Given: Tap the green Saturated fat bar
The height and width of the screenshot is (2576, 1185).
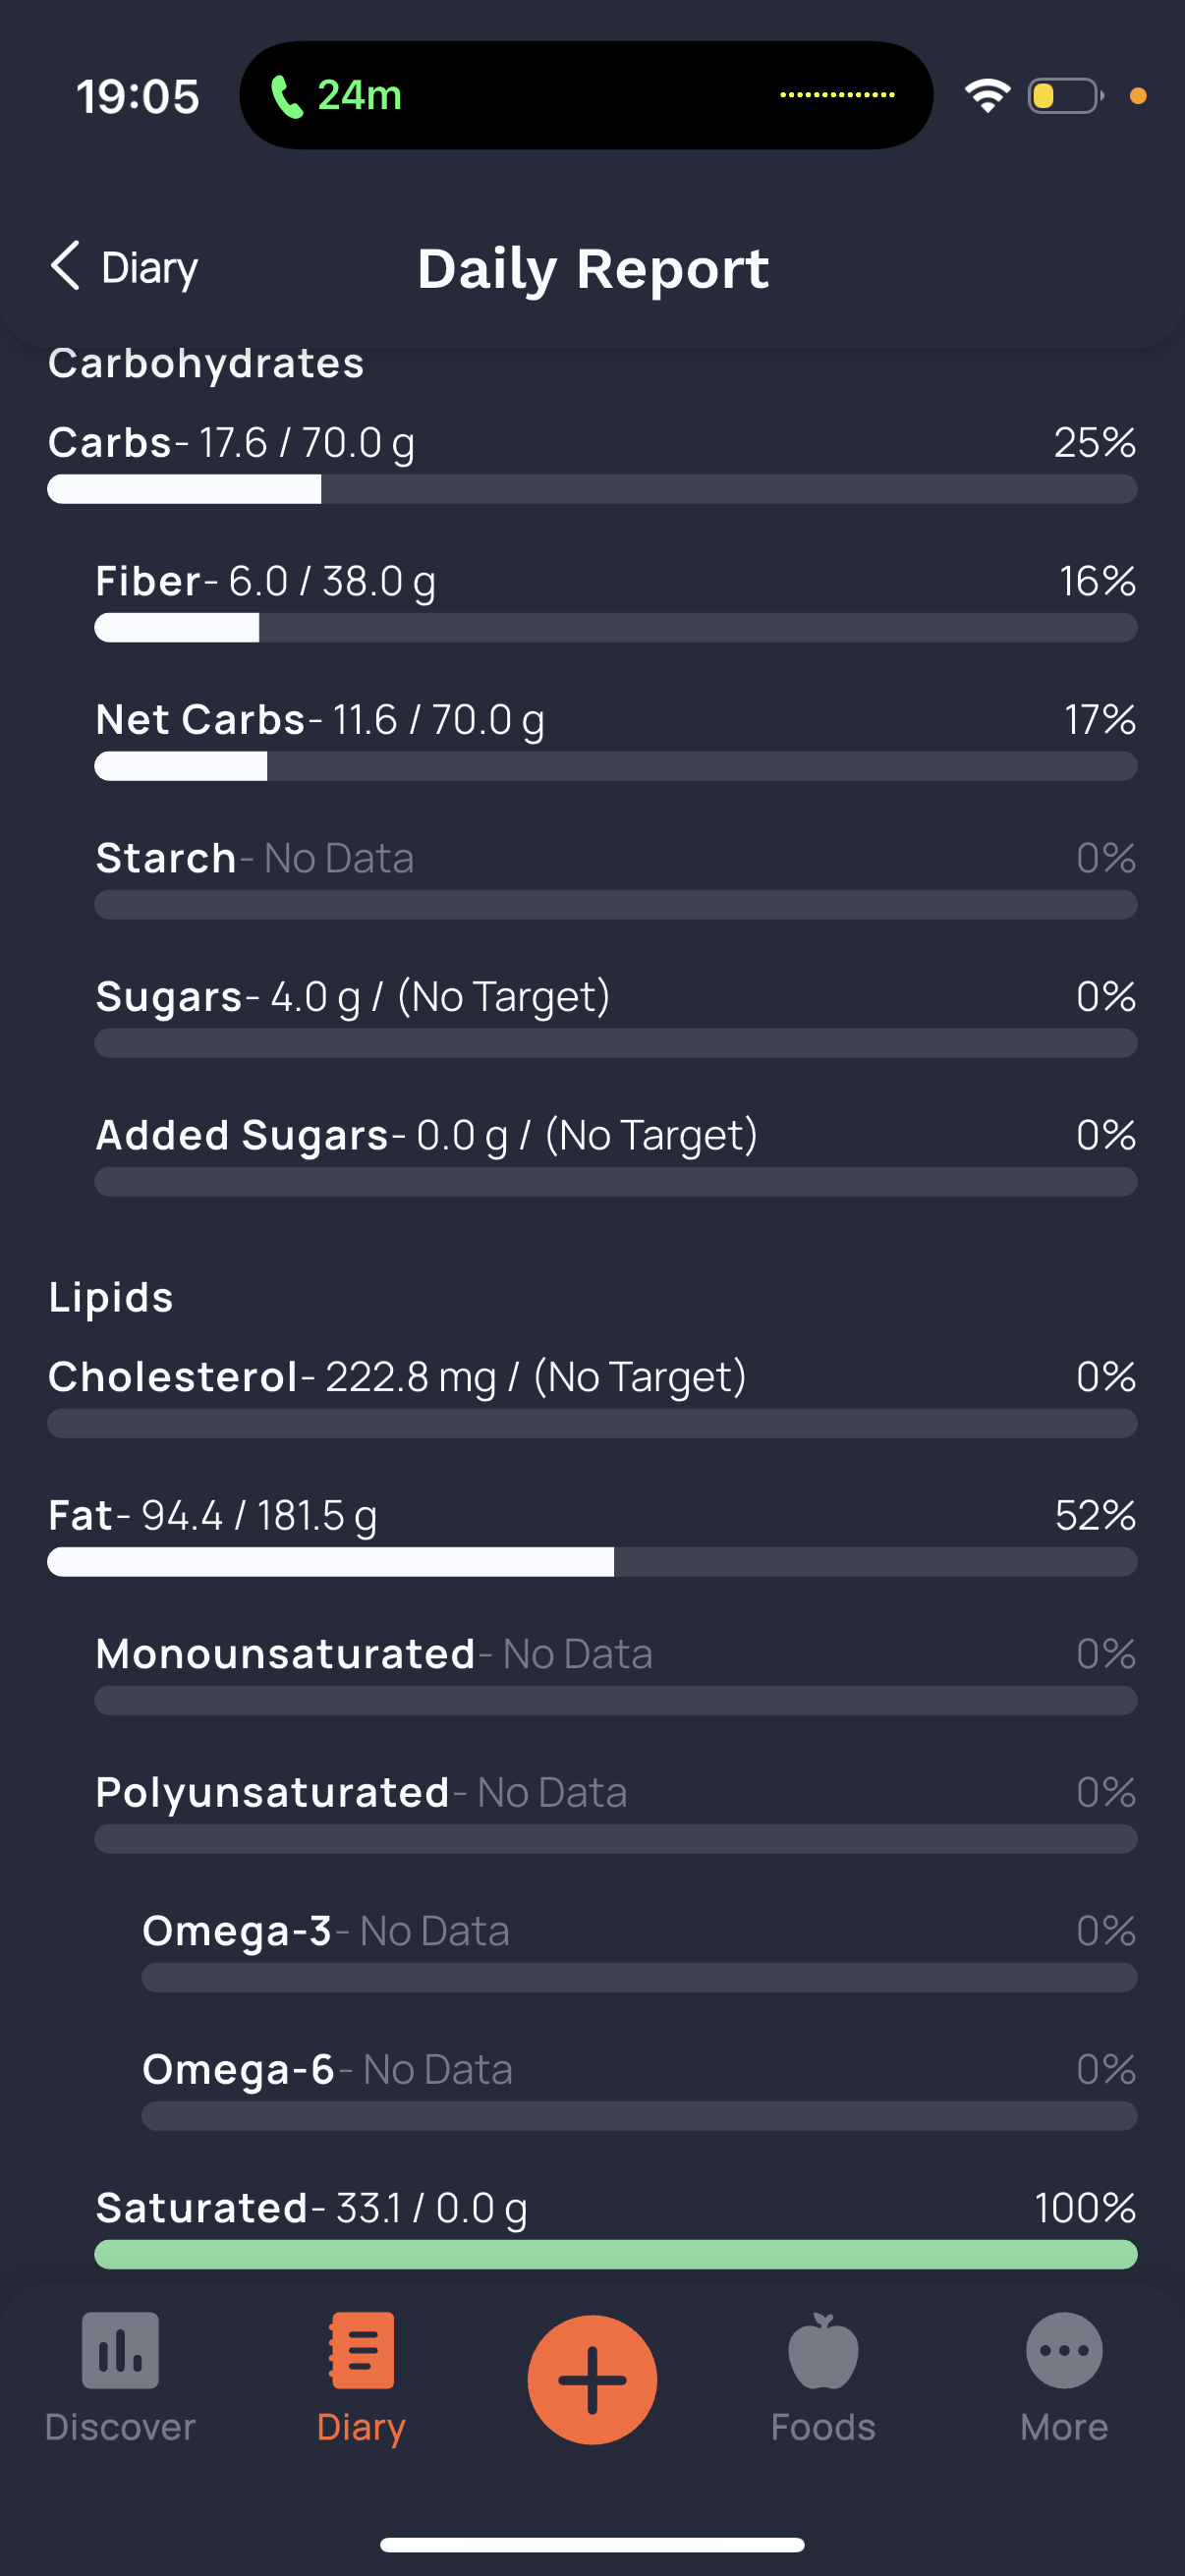Looking at the screenshot, I should pyautogui.click(x=615, y=2254).
